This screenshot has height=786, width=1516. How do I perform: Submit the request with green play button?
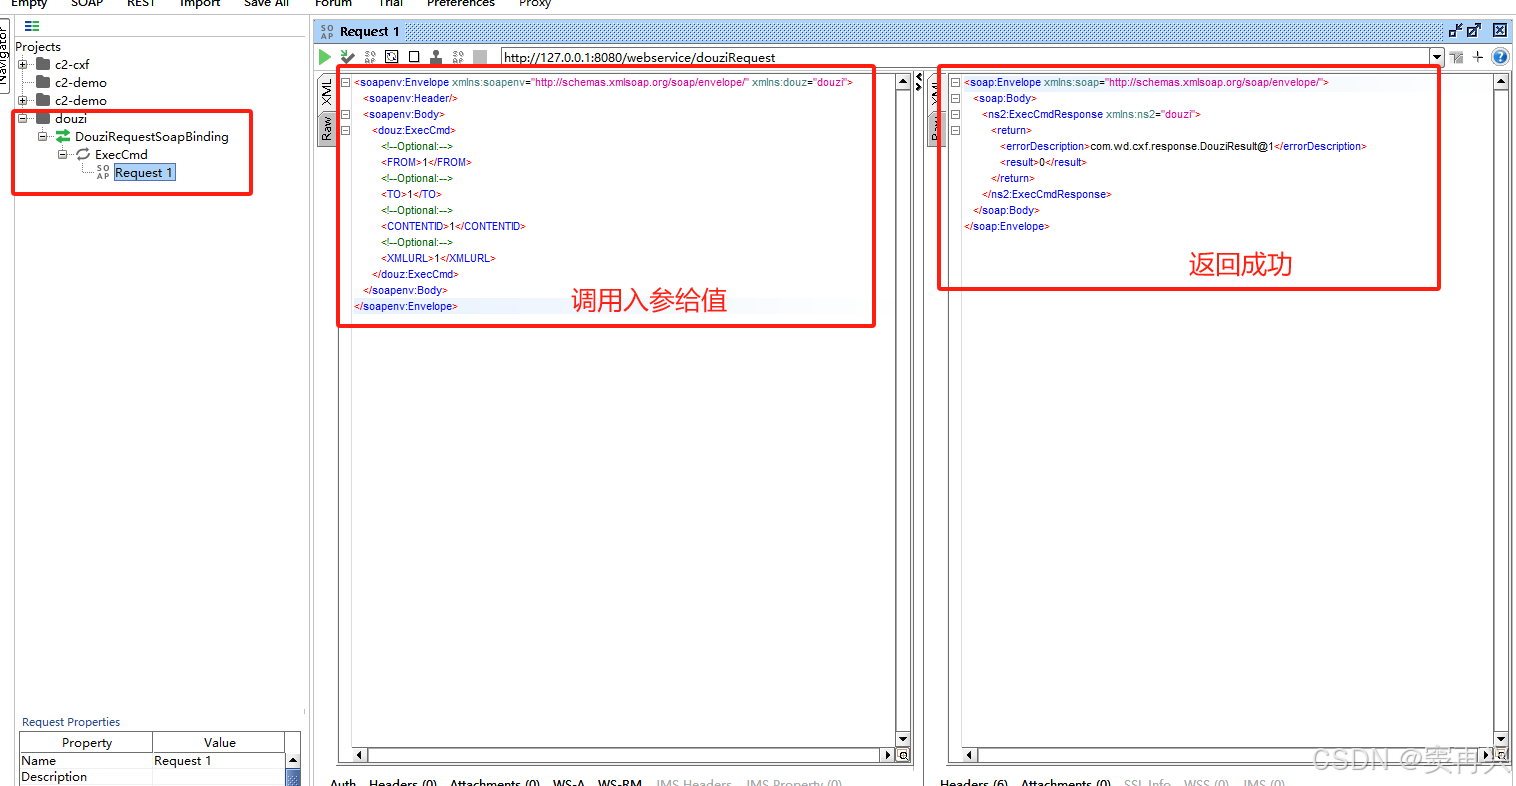click(325, 57)
